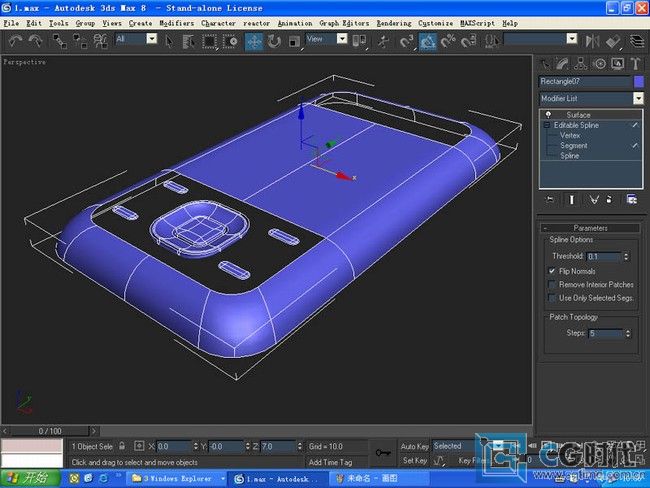Screen dimensions: 650x488
Task: Select the Segment sub-object level
Action: pos(574,146)
